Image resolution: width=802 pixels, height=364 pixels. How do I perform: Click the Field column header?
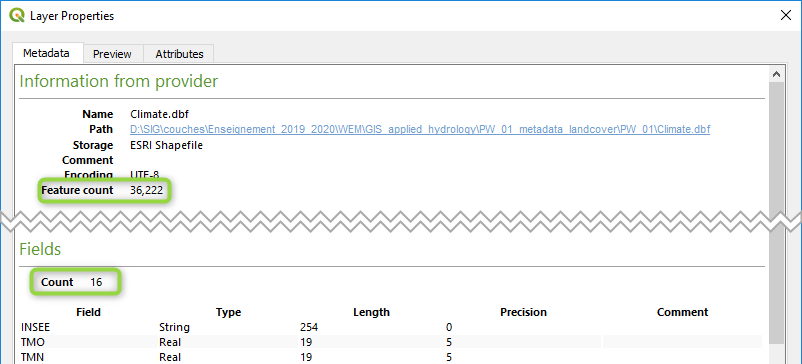click(88, 312)
